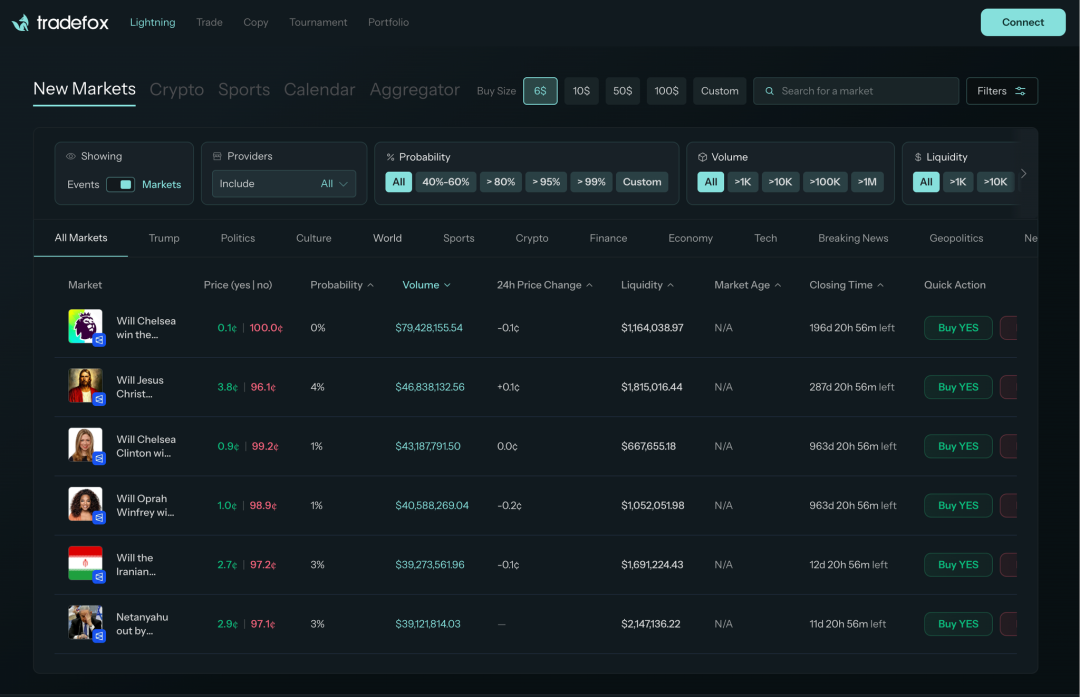Enable the >95% probability filter

[x=546, y=182]
